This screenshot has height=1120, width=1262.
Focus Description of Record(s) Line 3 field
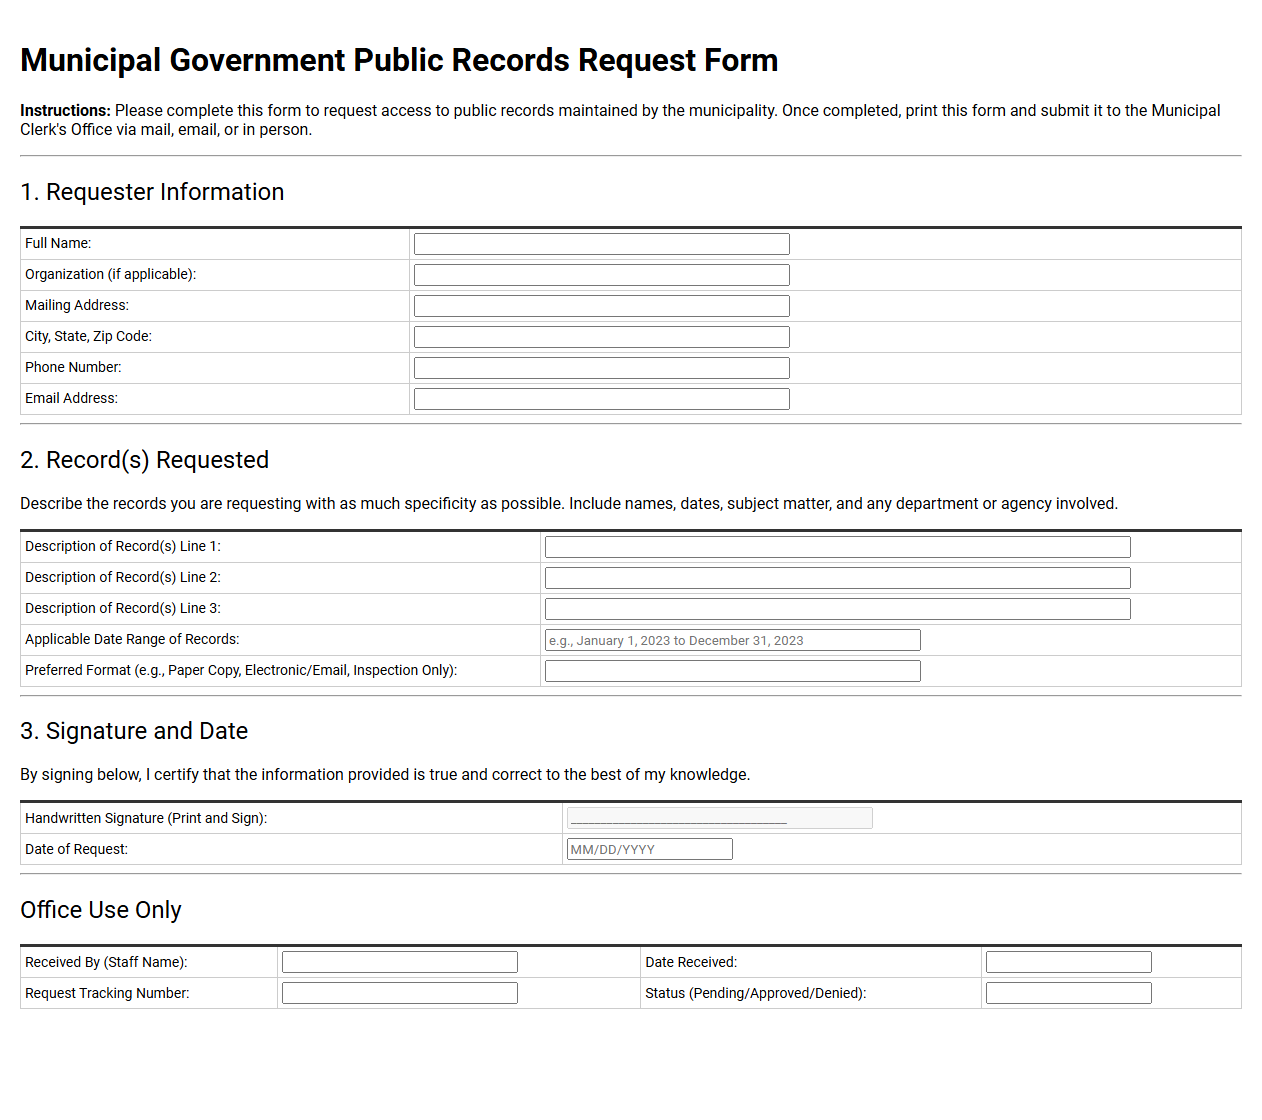pyautogui.click(x=837, y=609)
